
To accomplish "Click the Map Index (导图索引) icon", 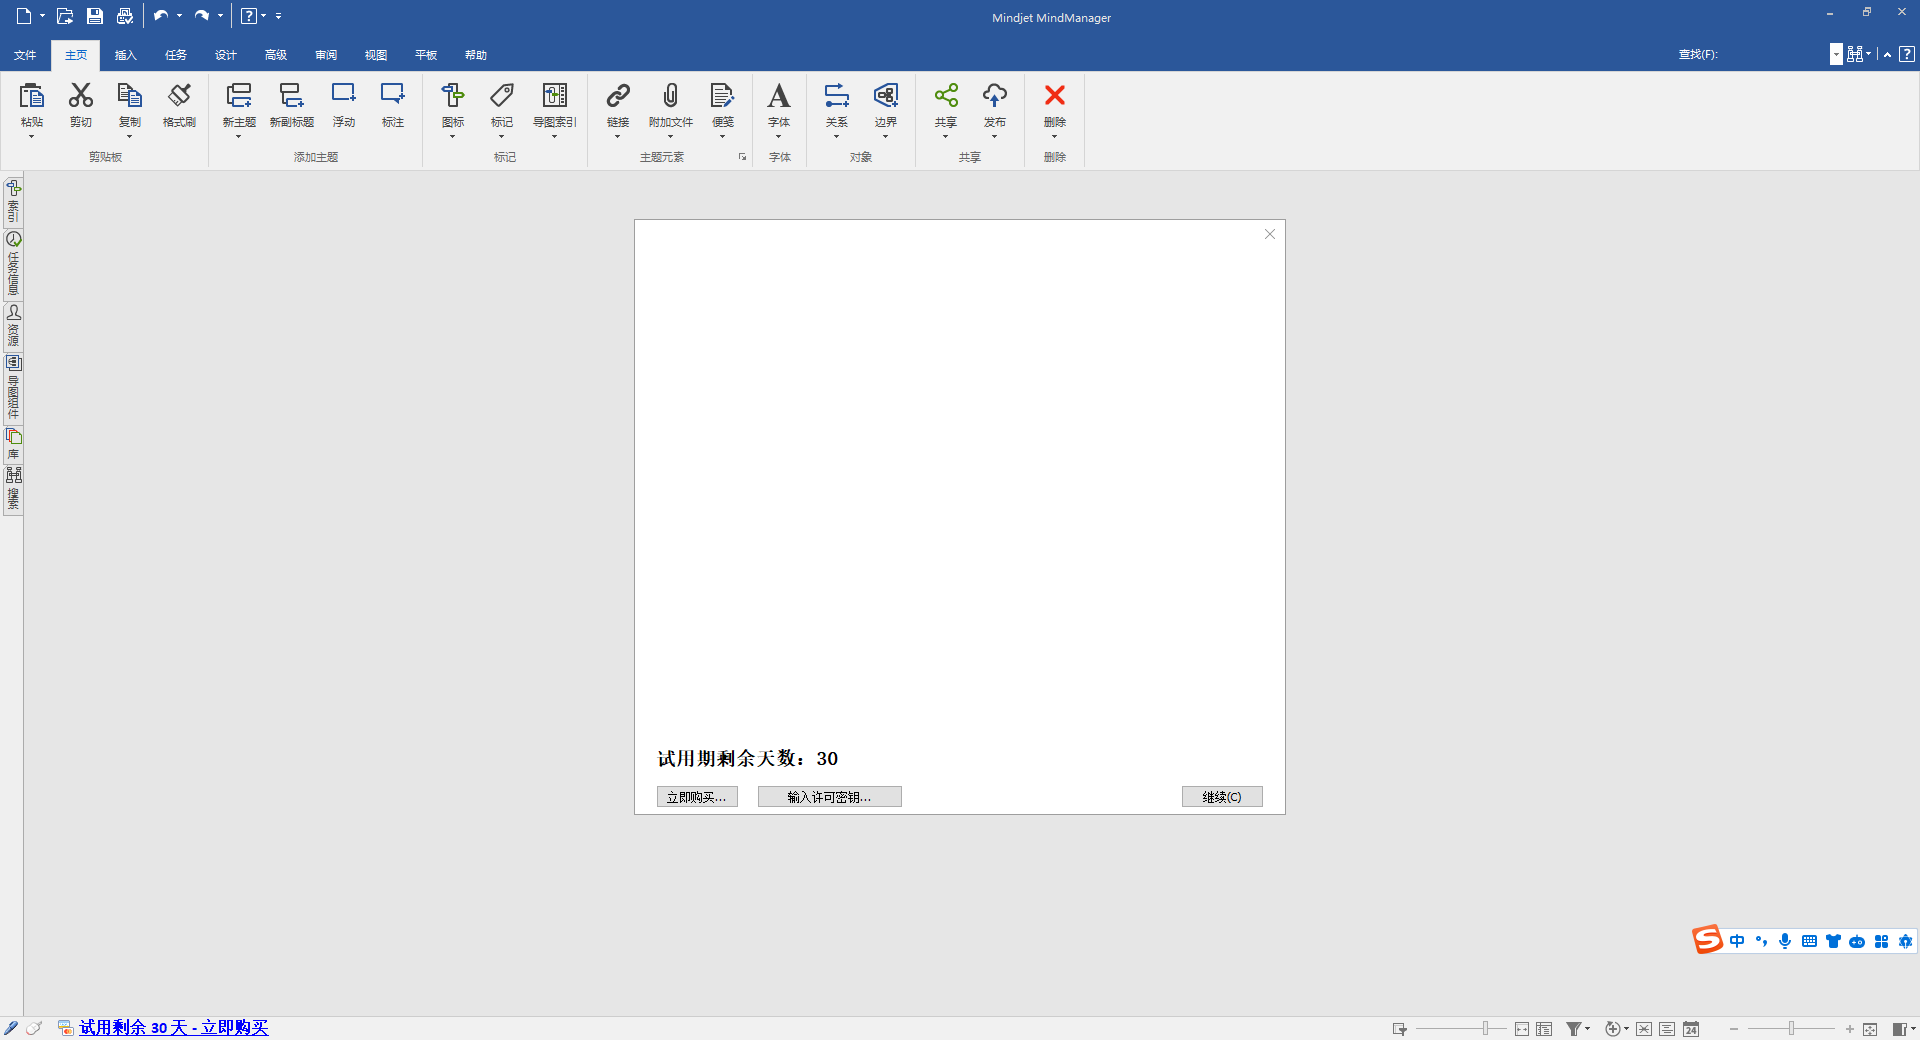I will point(555,95).
